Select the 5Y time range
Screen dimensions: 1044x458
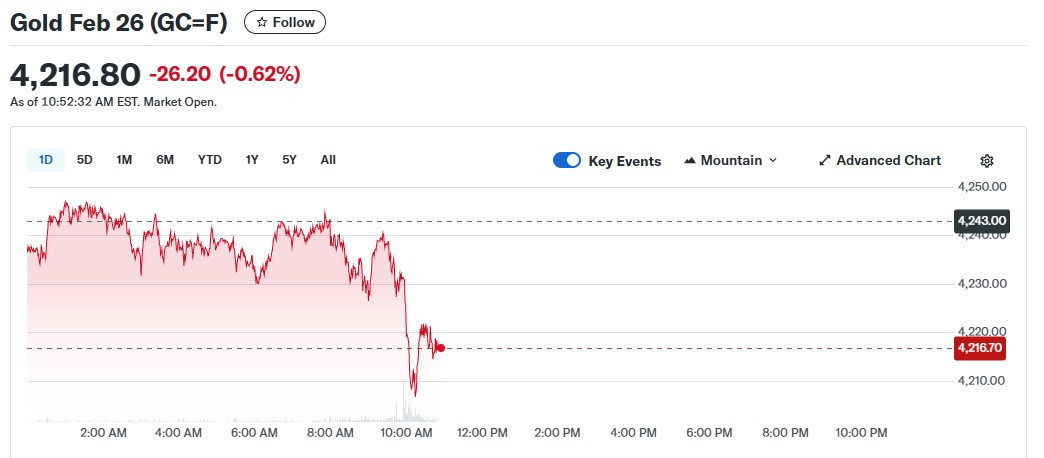(289, 160)
